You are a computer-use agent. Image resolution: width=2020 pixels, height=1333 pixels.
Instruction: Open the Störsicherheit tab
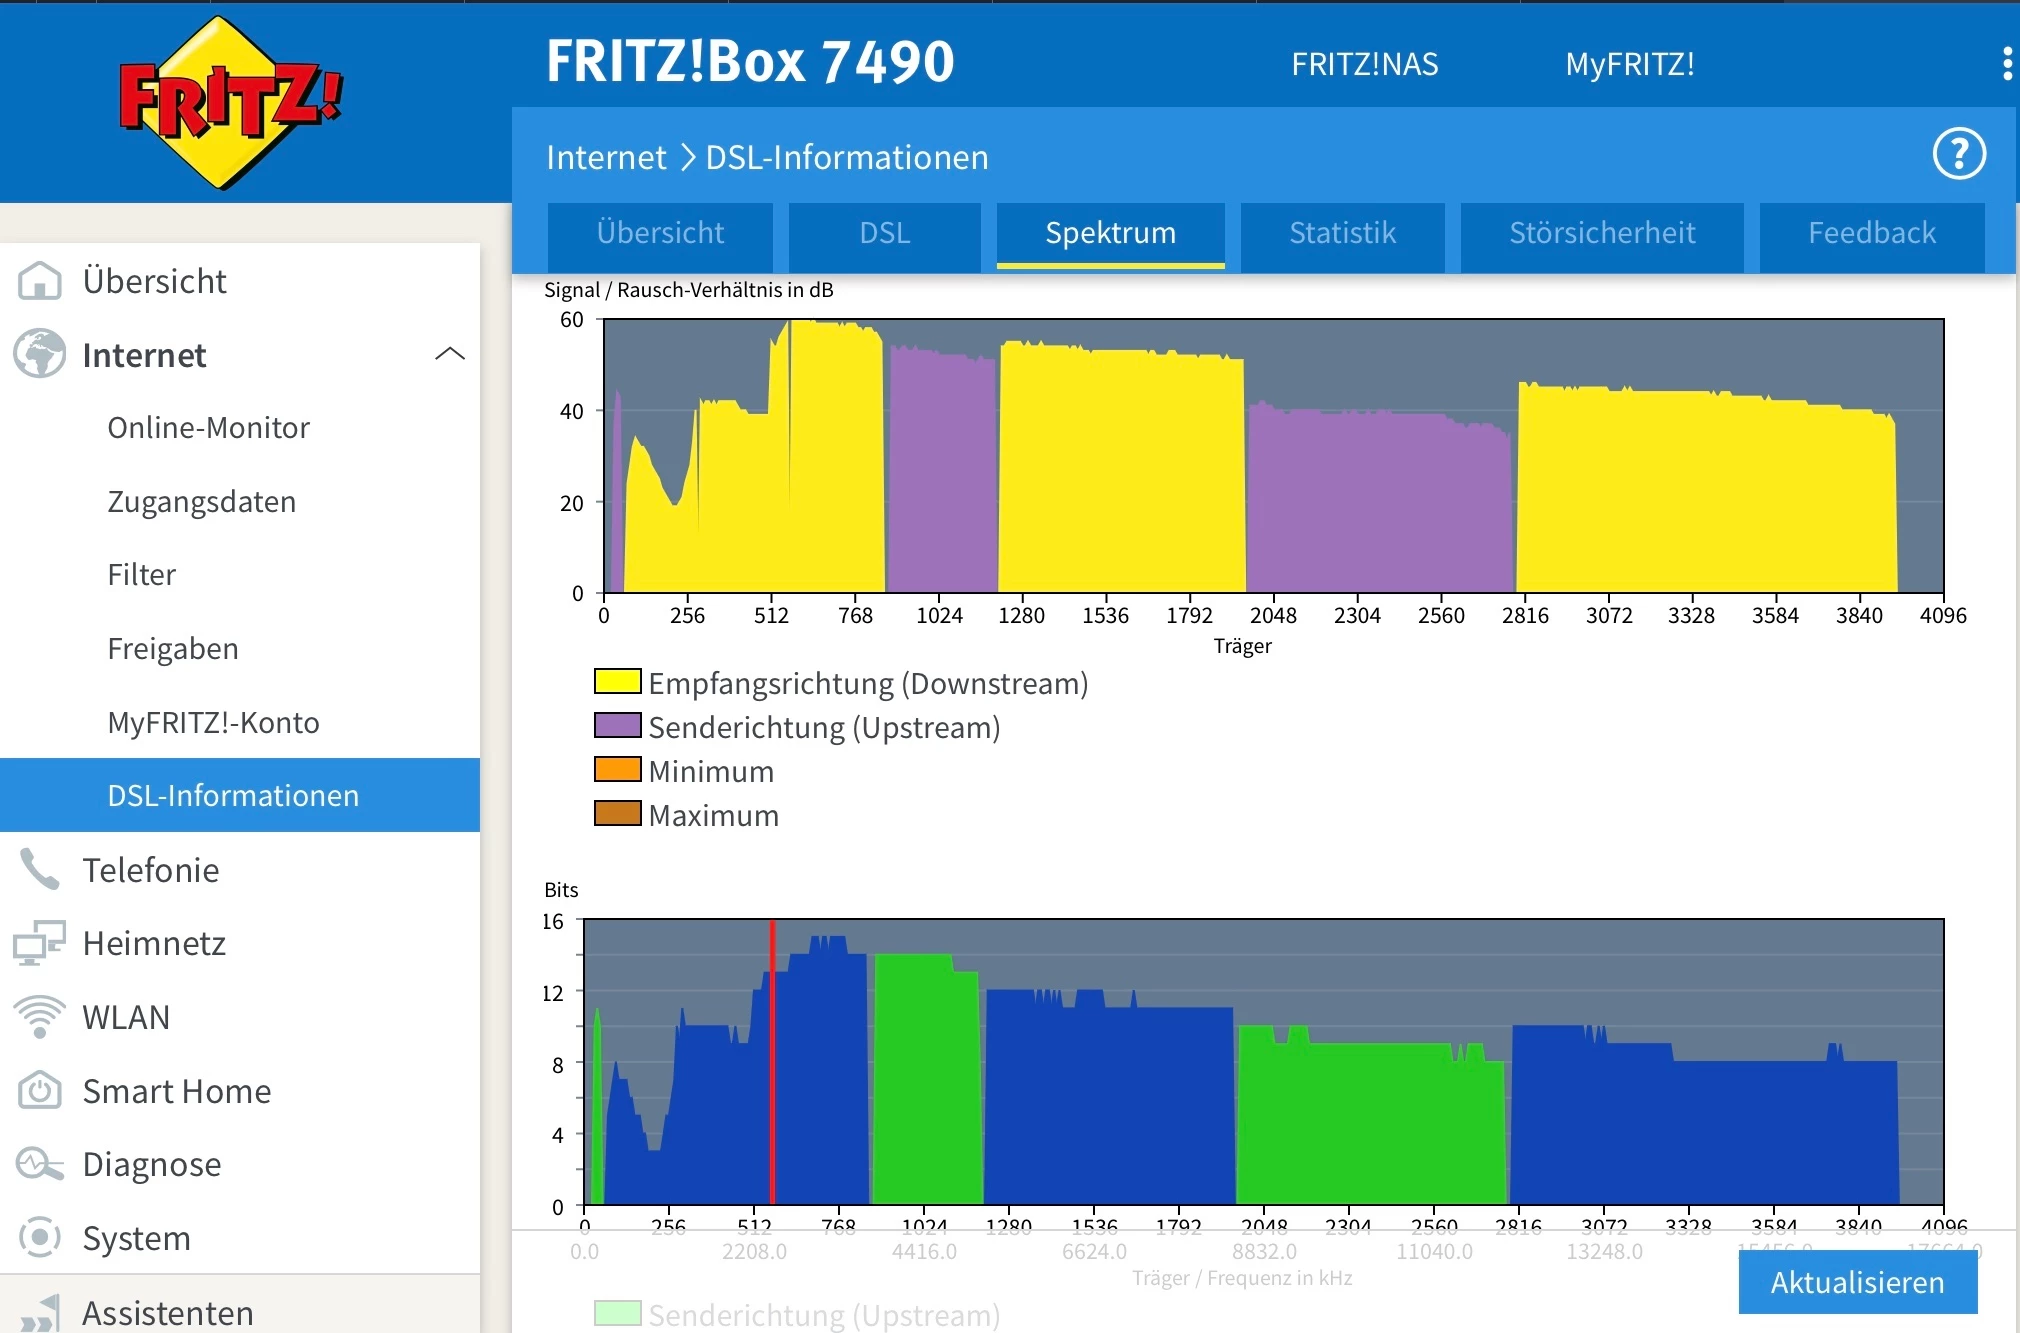click(1601, 233)
